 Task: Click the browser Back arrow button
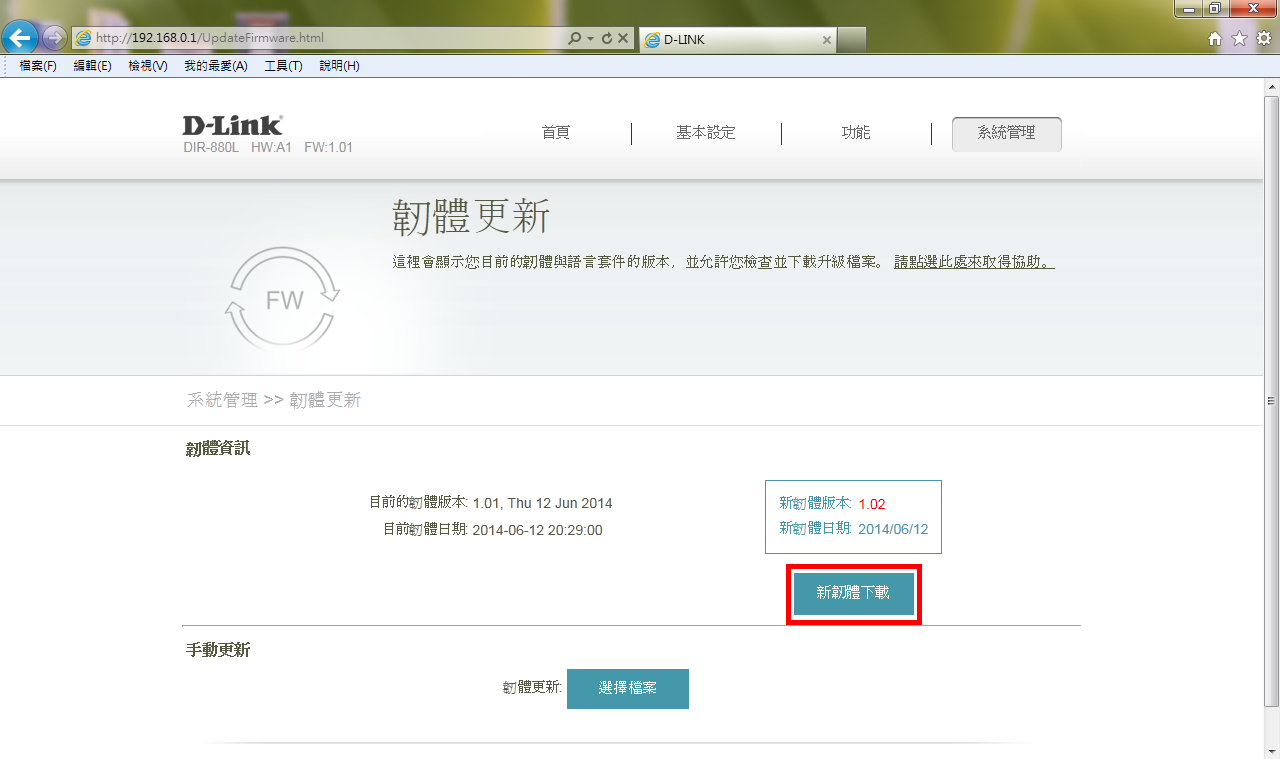click(x=21, y=38)
